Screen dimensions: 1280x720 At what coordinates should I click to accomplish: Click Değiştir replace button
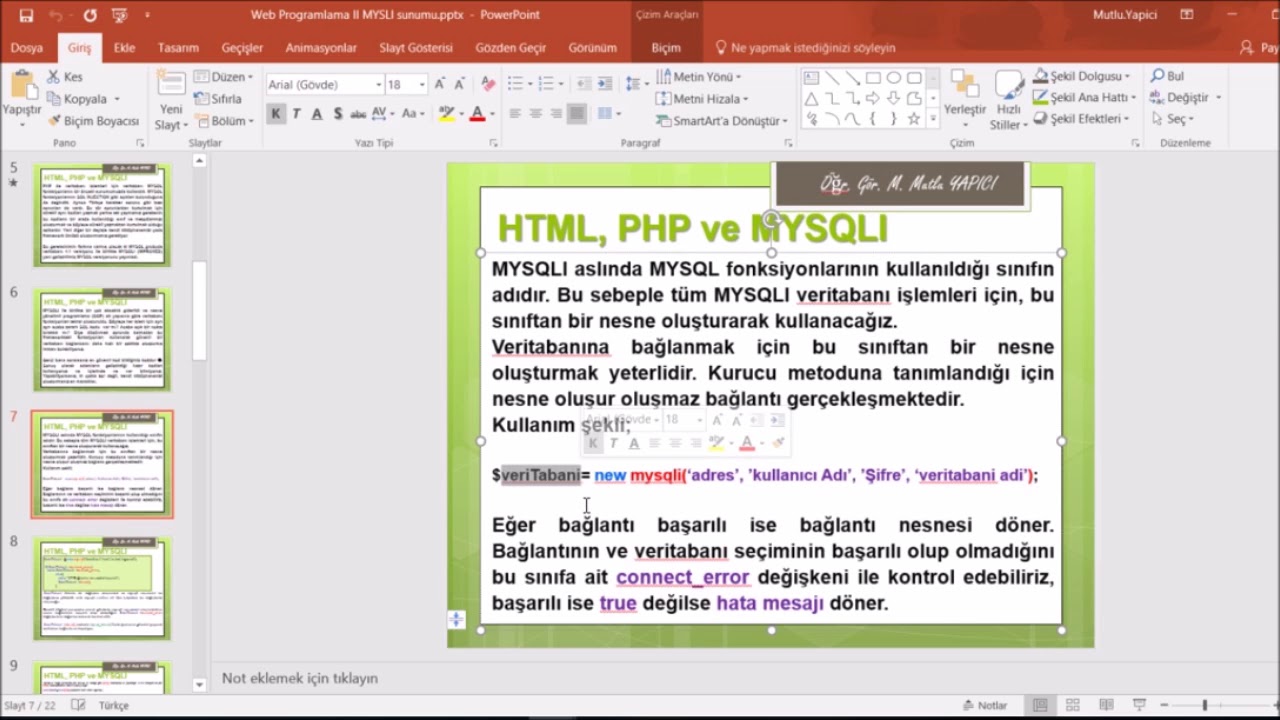click(x=1186, y=98)
